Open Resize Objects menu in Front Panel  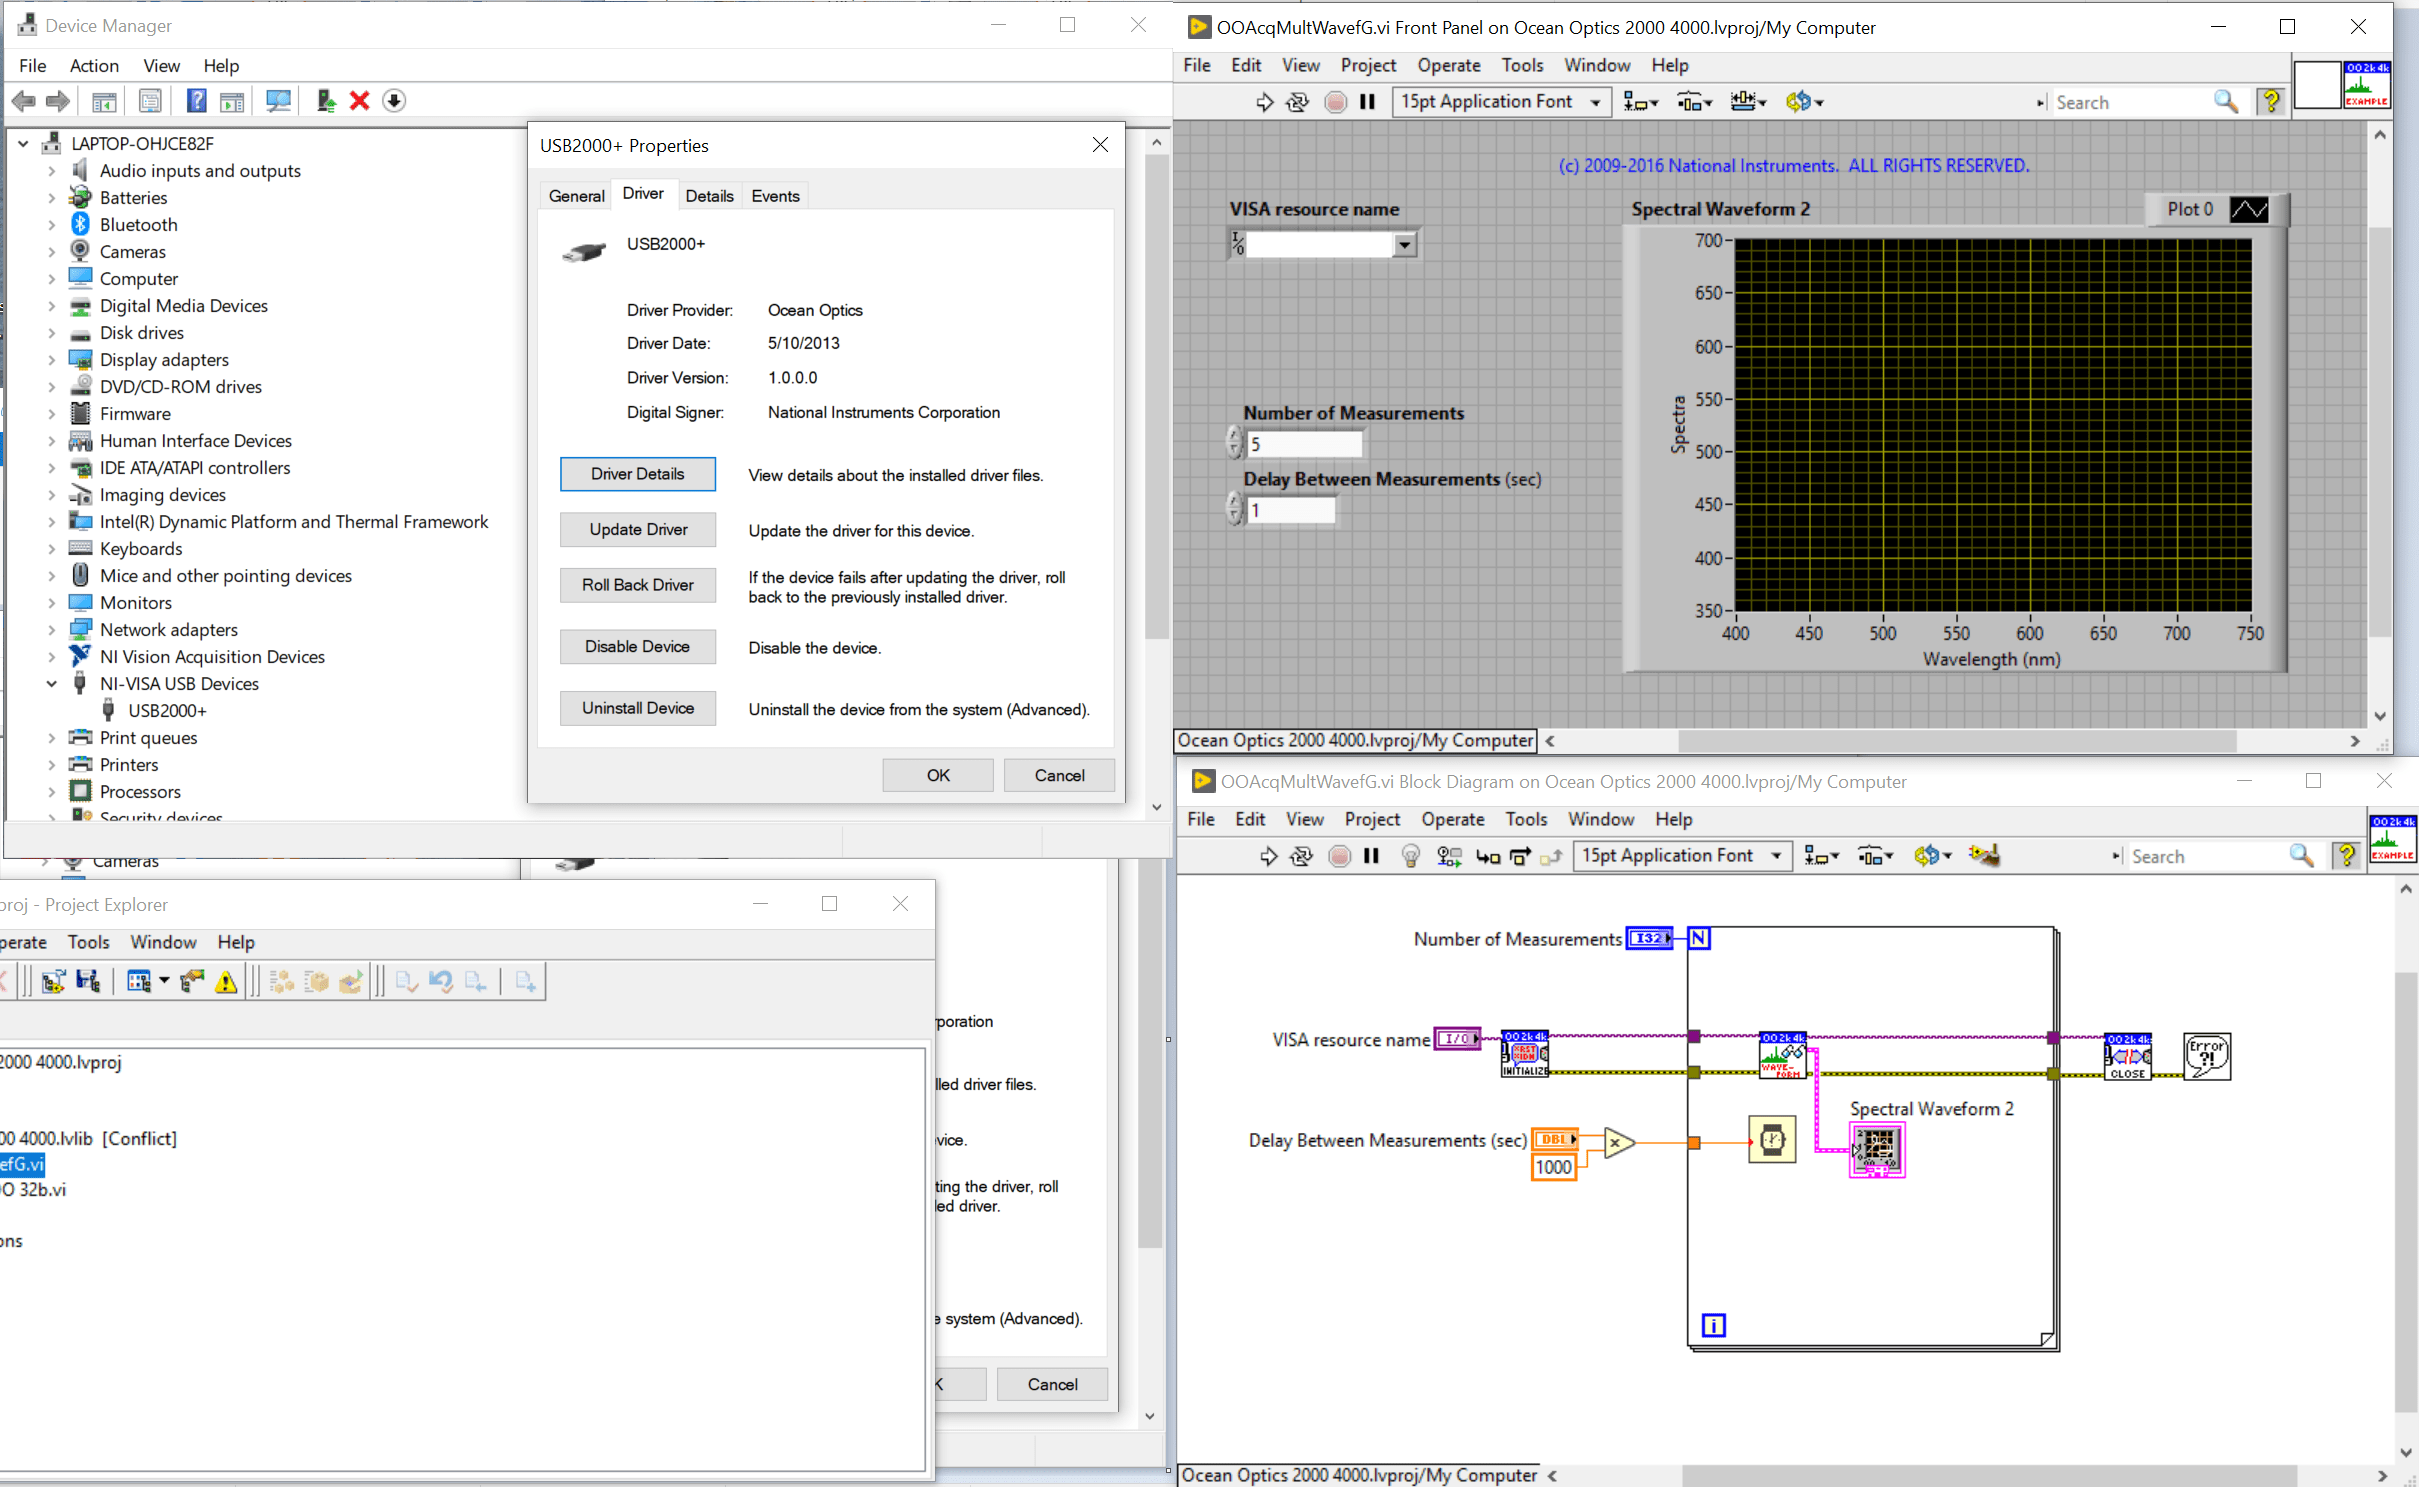pyautogui.click(x=1748, y=102)
